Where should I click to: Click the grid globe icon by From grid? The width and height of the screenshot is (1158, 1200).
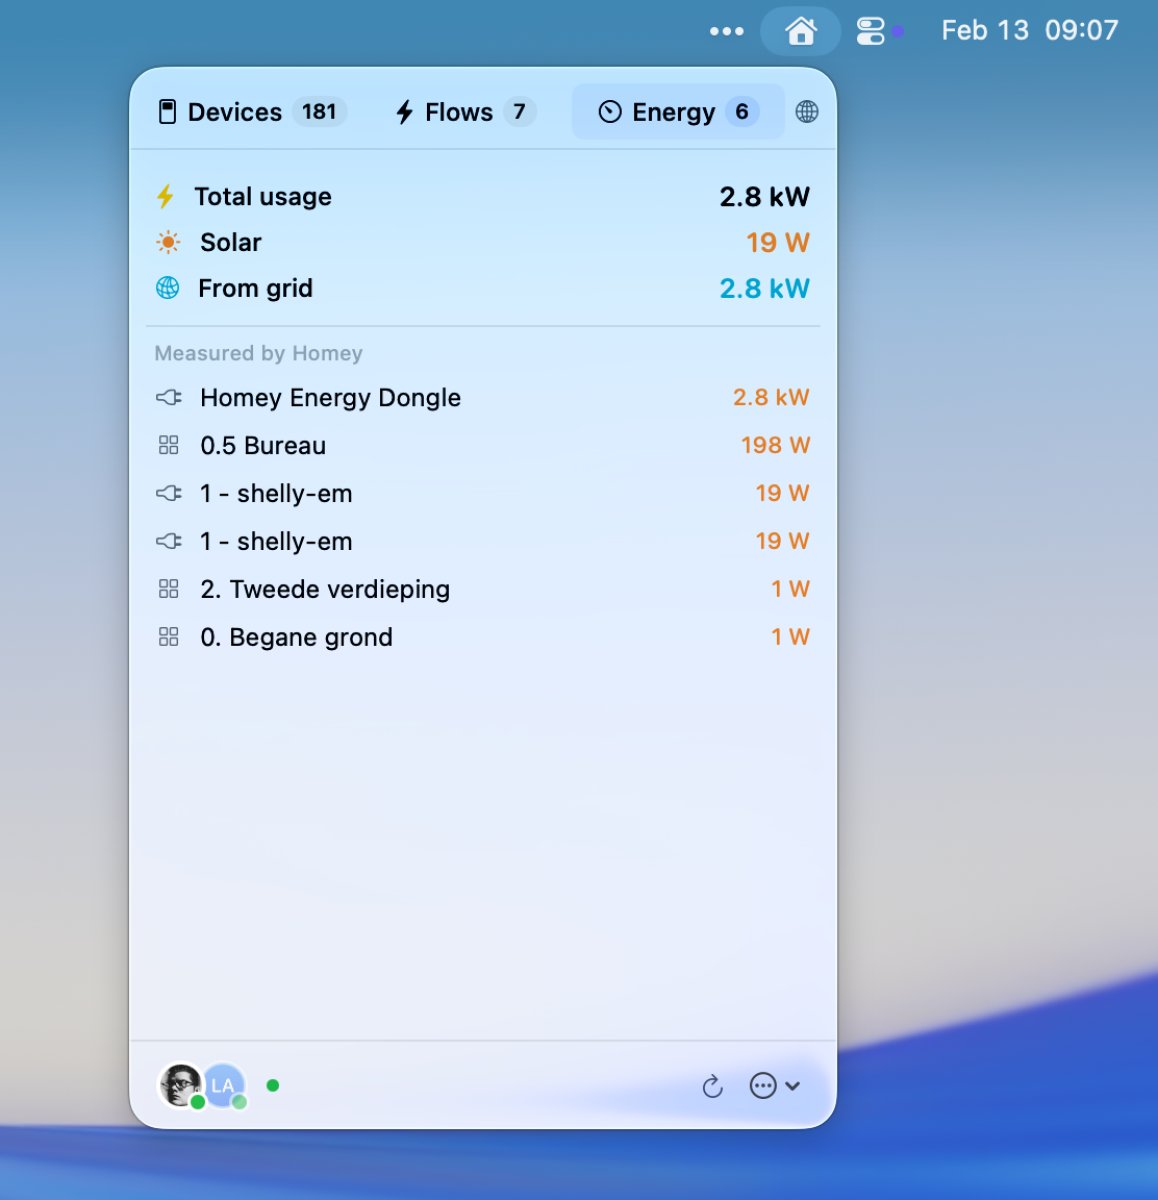[x=168, y=289]
